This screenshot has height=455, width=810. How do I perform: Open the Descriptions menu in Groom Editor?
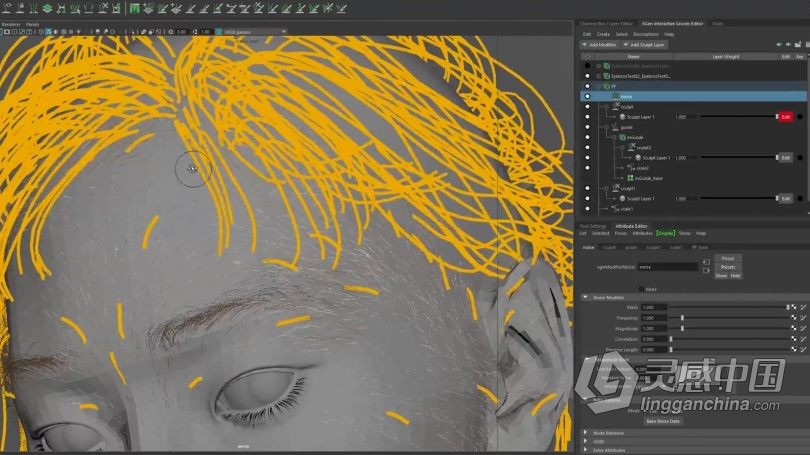click(x=646, y=35)
